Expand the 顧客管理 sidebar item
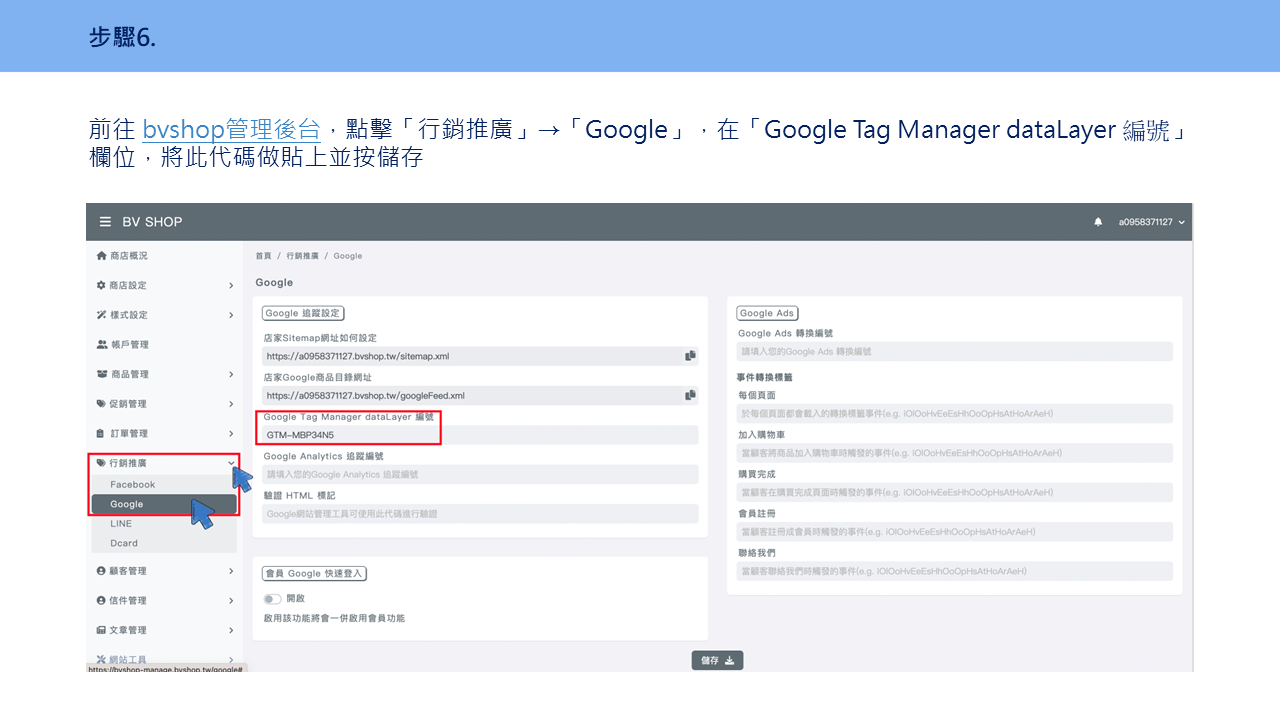 164,571
